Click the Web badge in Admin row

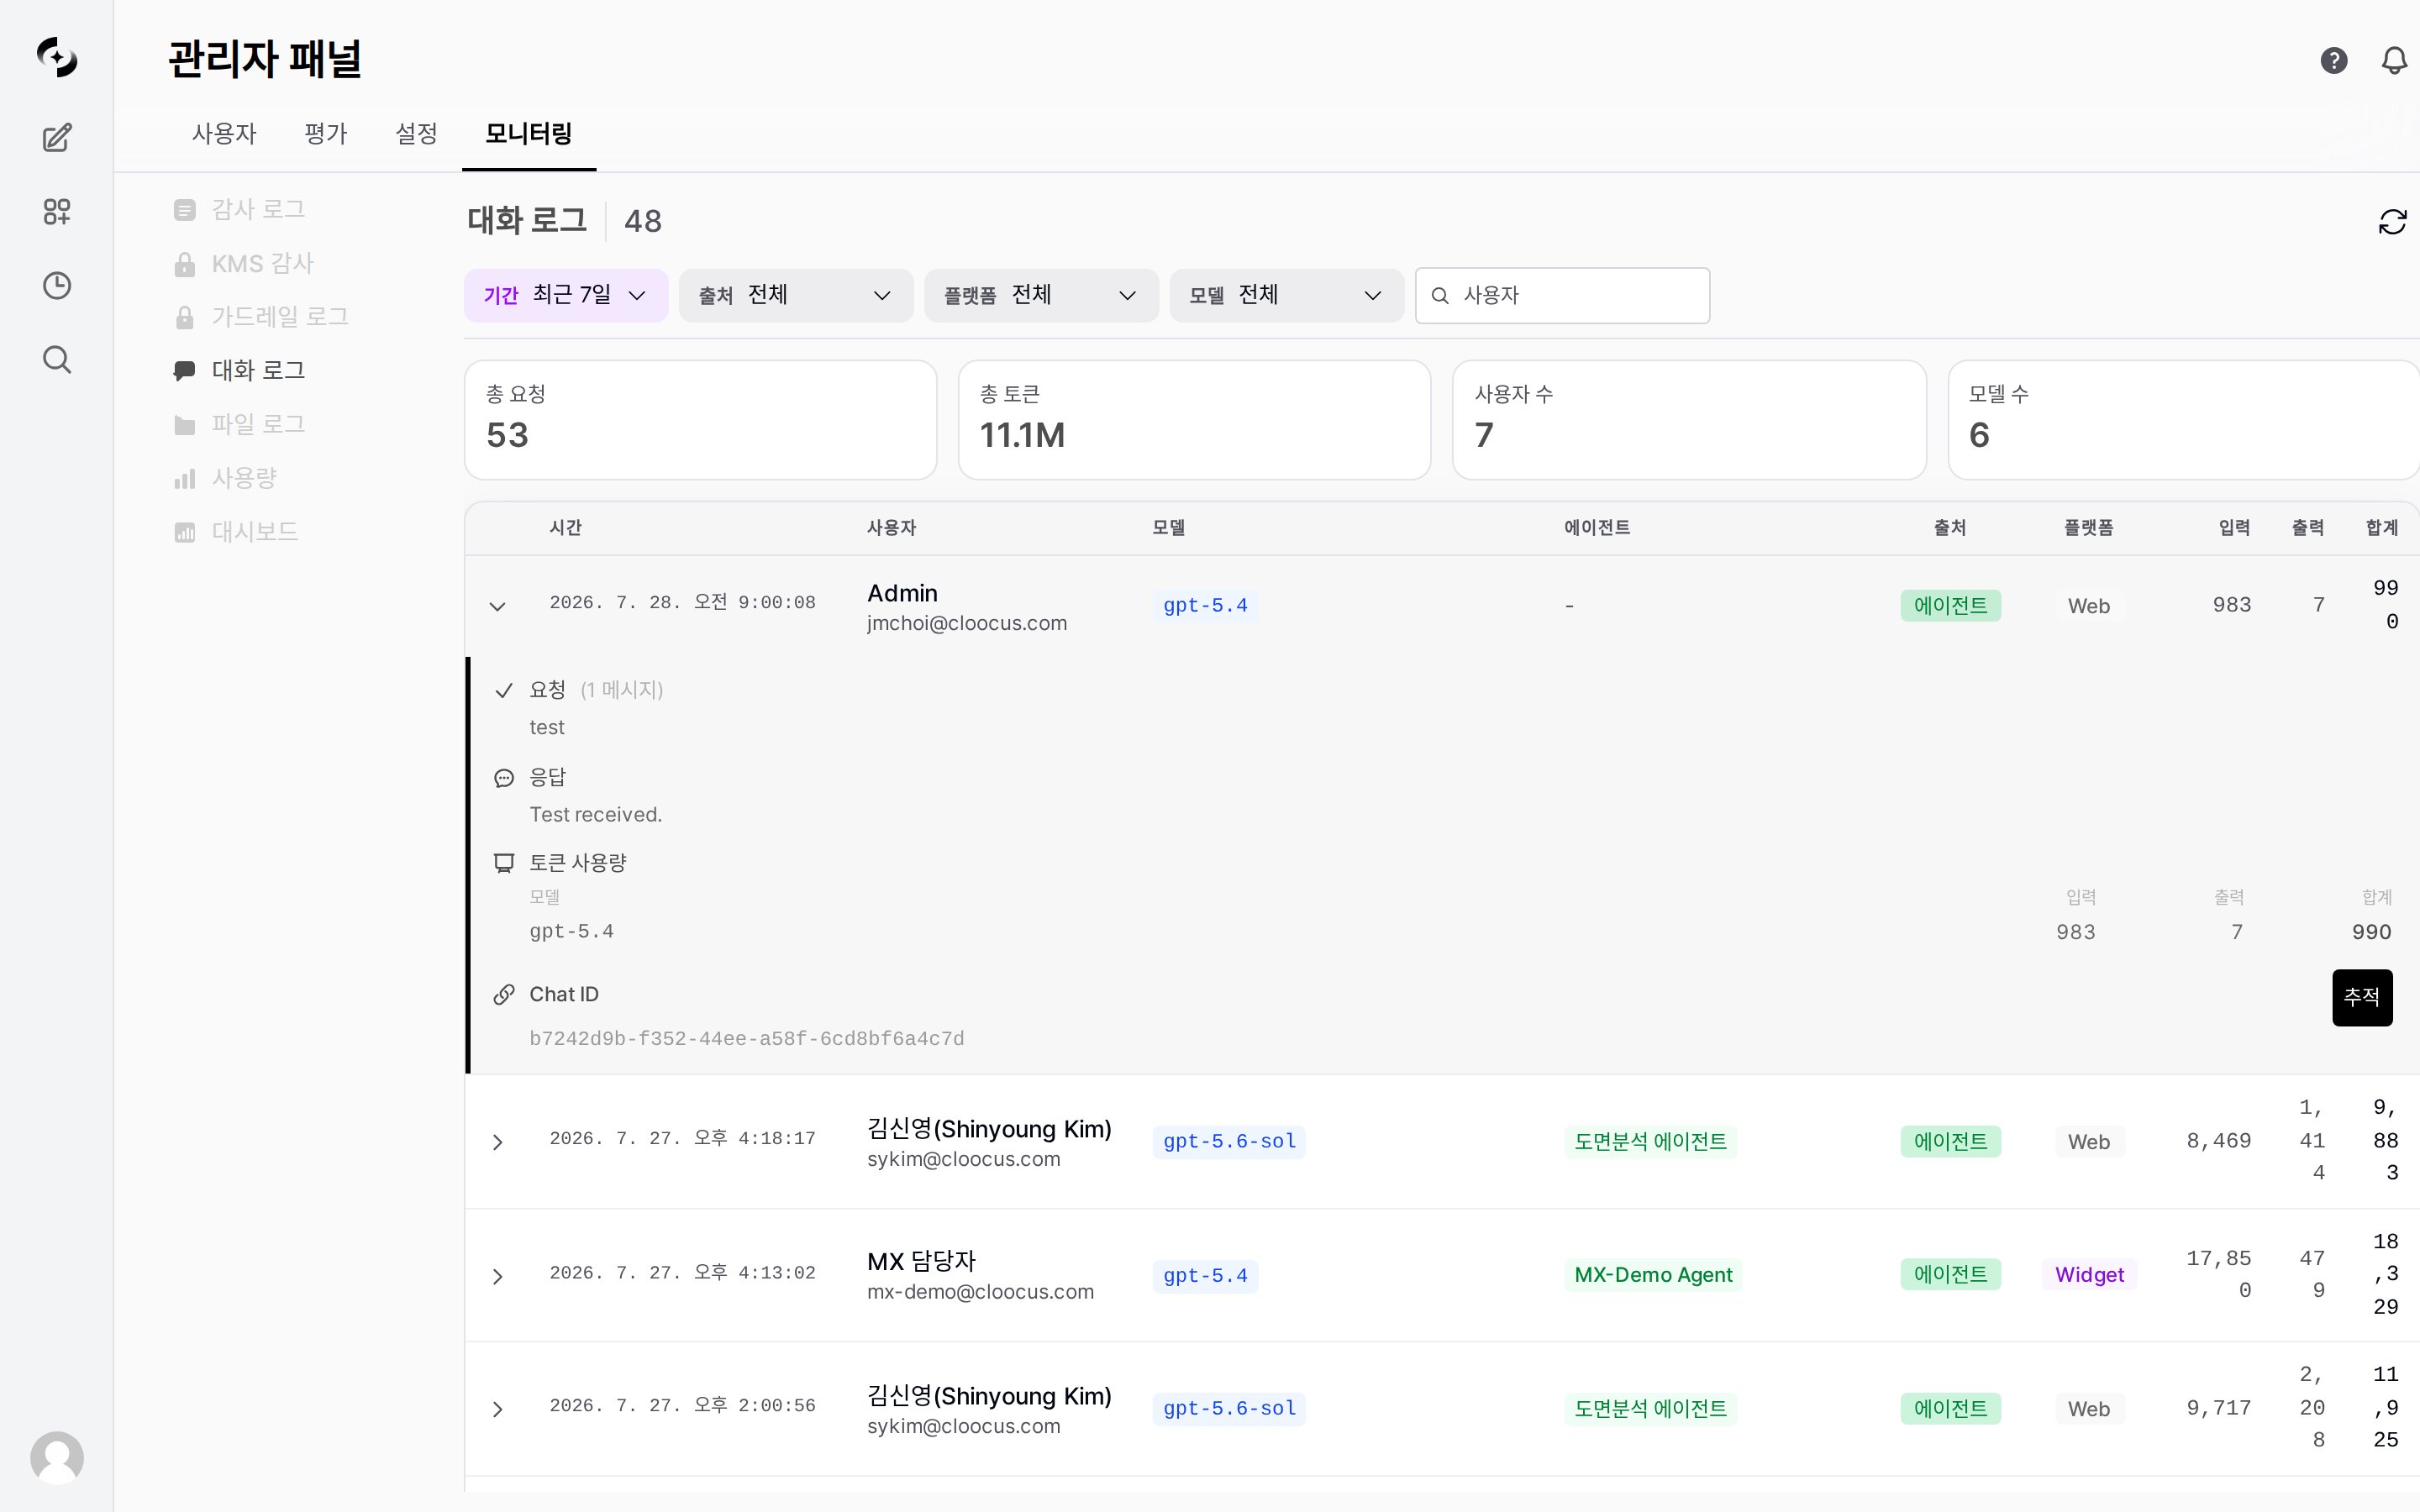tap(2089, 606)
